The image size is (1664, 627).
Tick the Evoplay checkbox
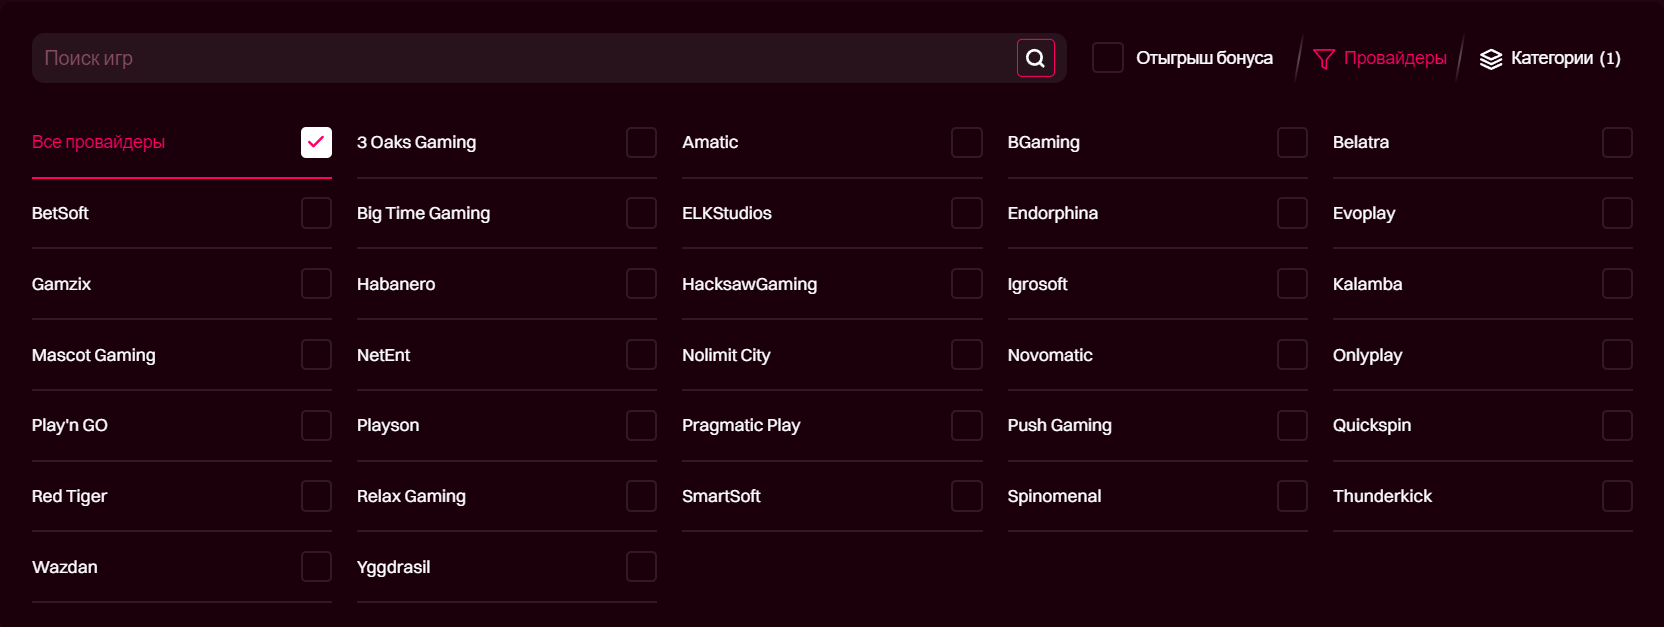click(1617, 213)
